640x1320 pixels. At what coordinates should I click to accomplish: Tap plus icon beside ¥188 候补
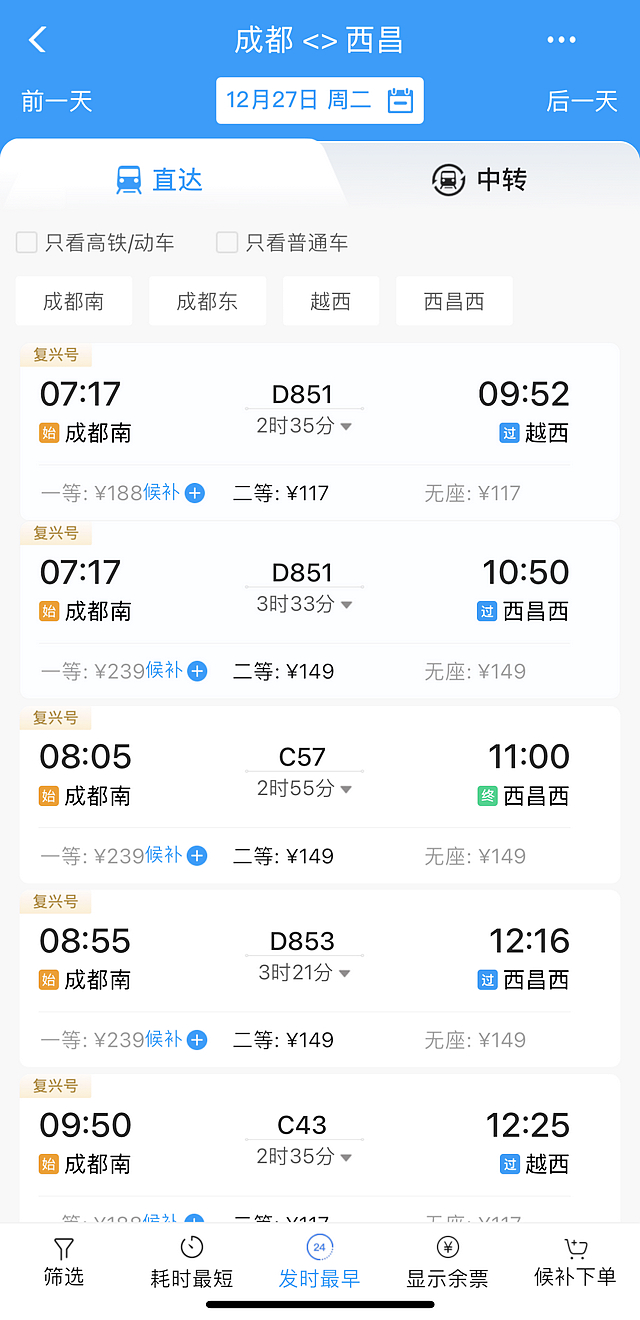(x=195, y=493)
